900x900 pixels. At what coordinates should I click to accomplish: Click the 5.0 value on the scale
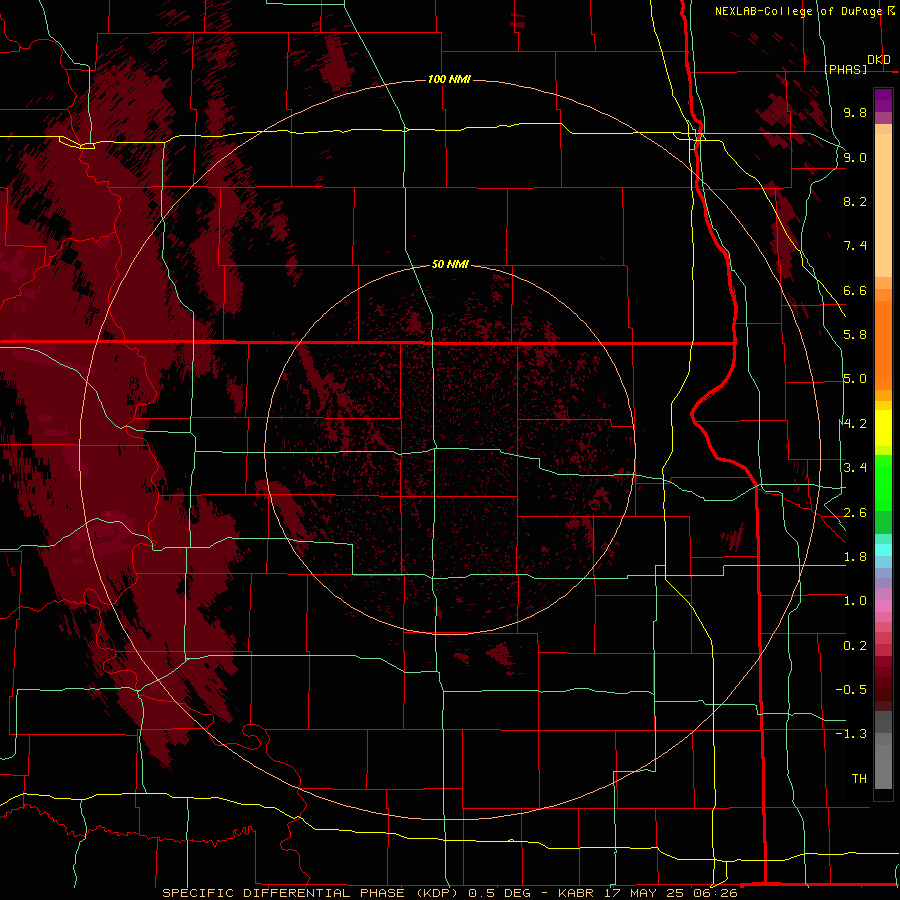click(x=855, y=379)
